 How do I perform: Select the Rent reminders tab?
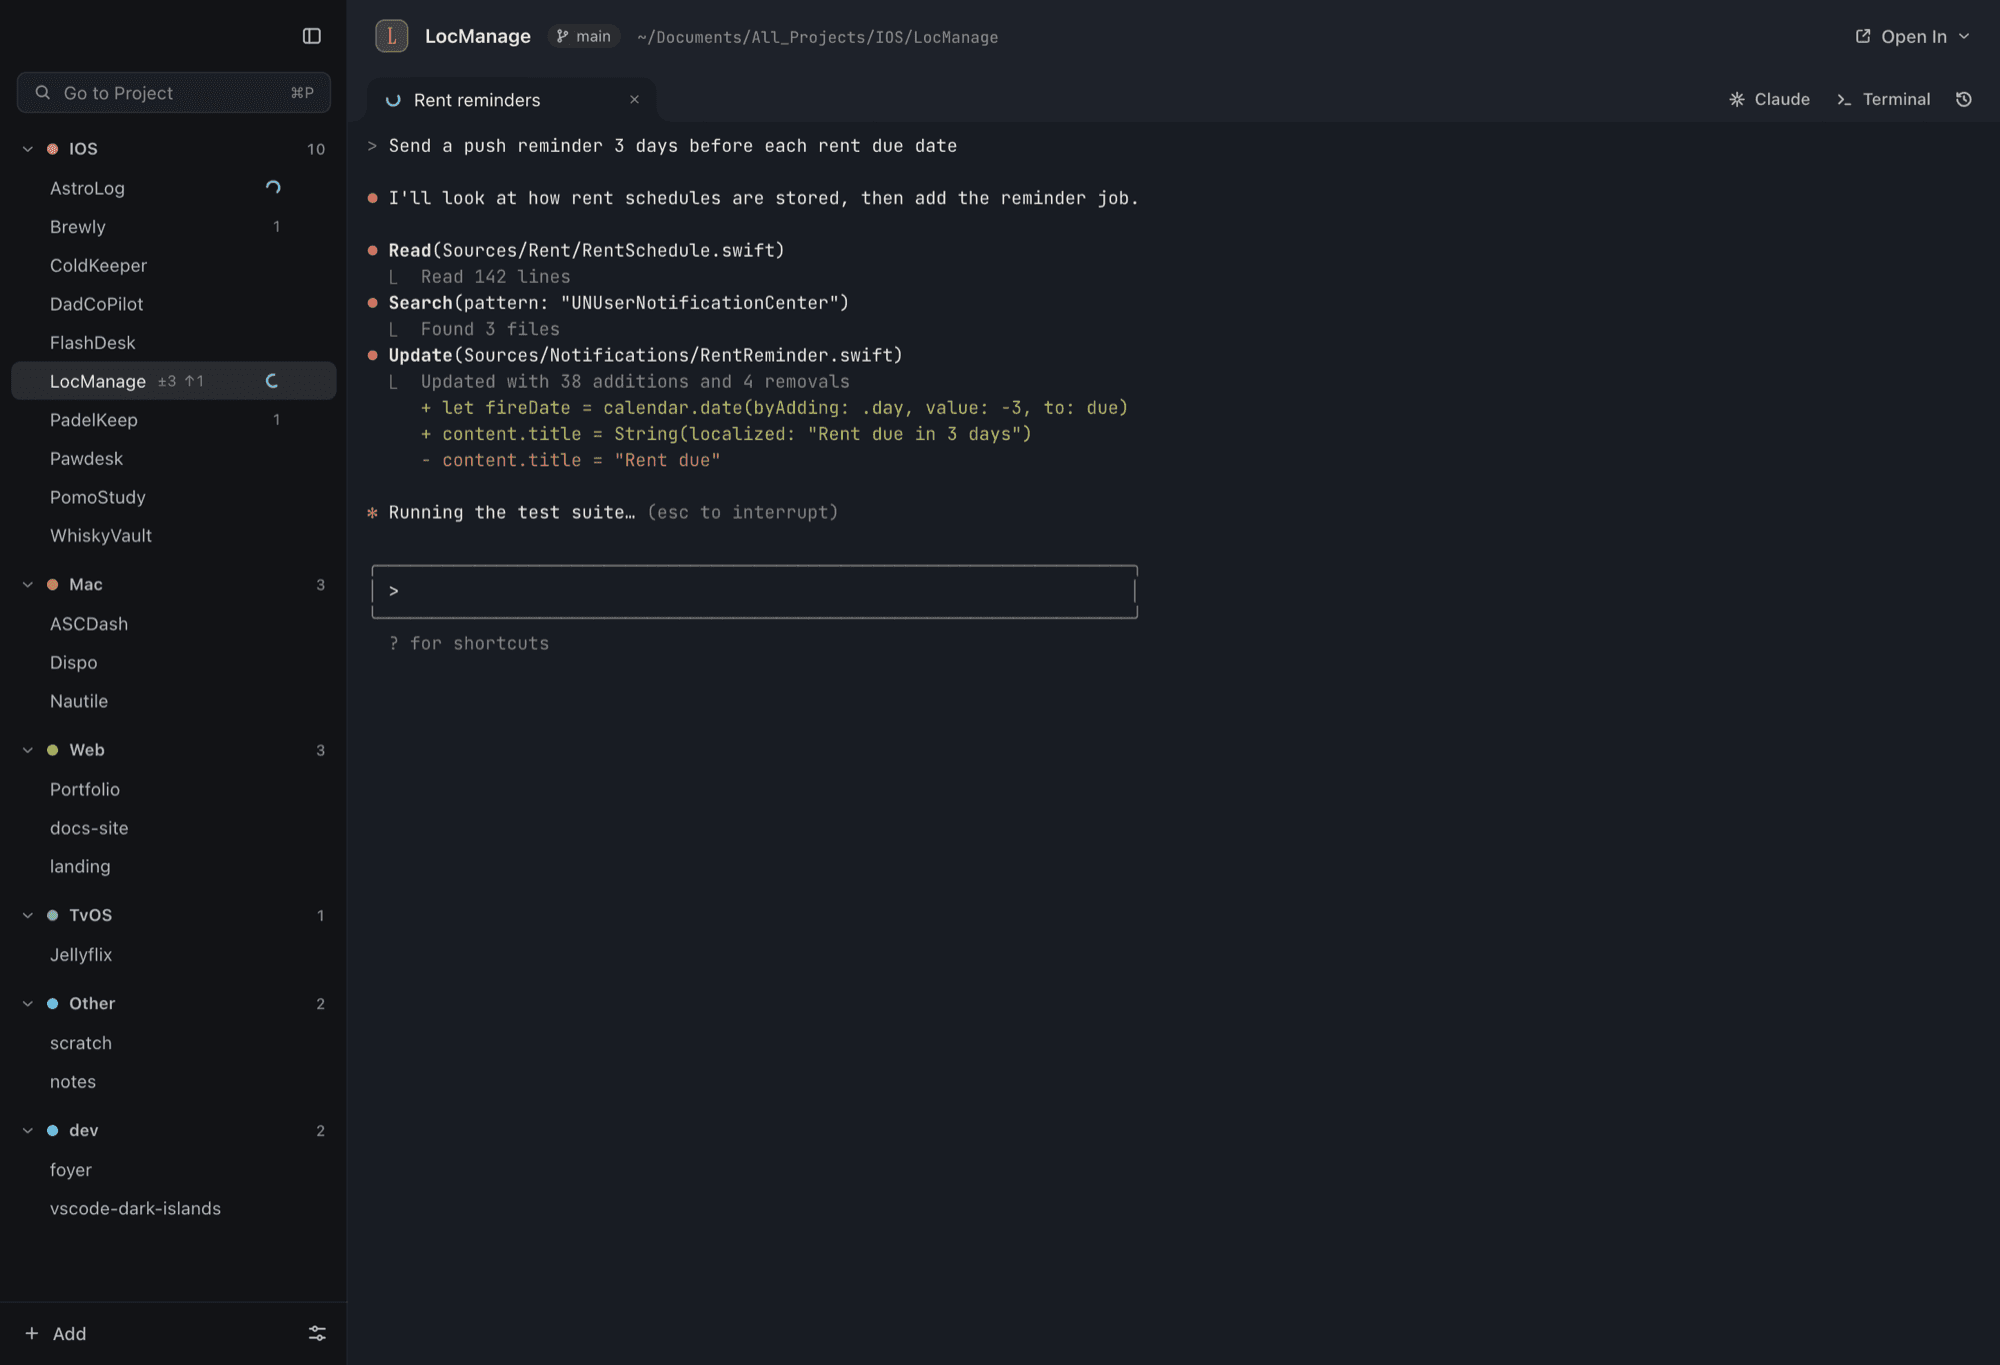(511, 100)
